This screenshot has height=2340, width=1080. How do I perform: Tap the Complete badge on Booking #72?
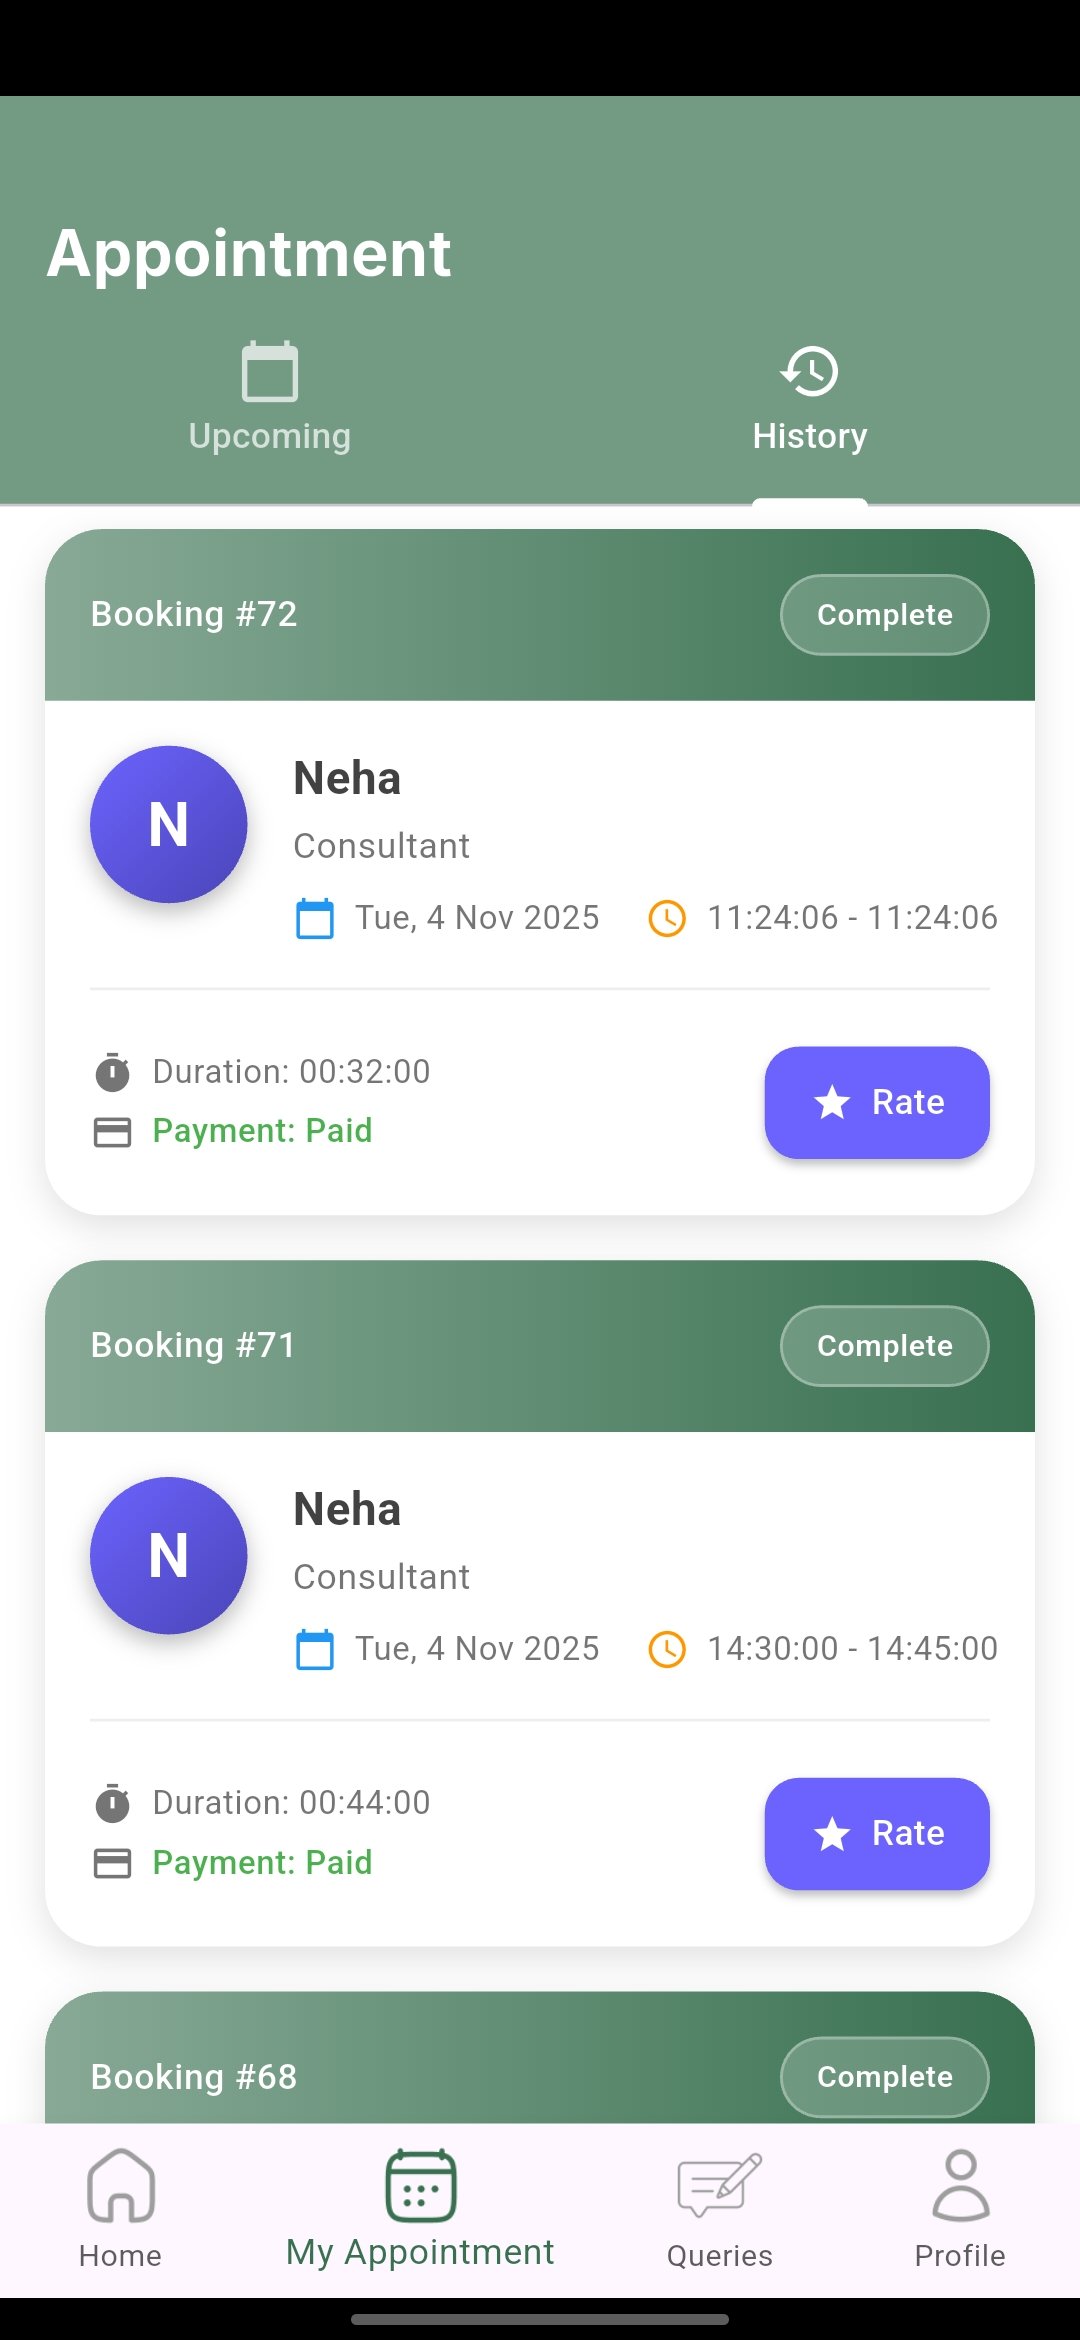[x=884, y=615]
